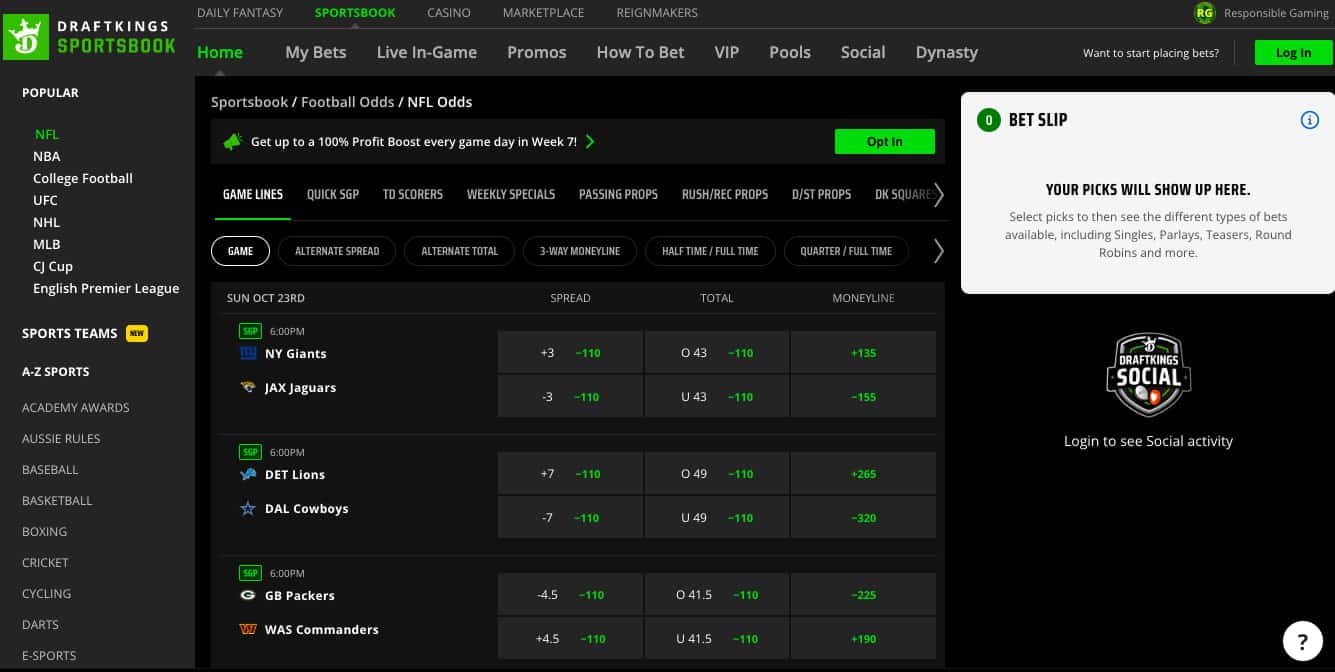Click the DAL Cowboys star logo
This screenshot has height=672, width=1335.
pyautogui.click(x=248, y=509)
